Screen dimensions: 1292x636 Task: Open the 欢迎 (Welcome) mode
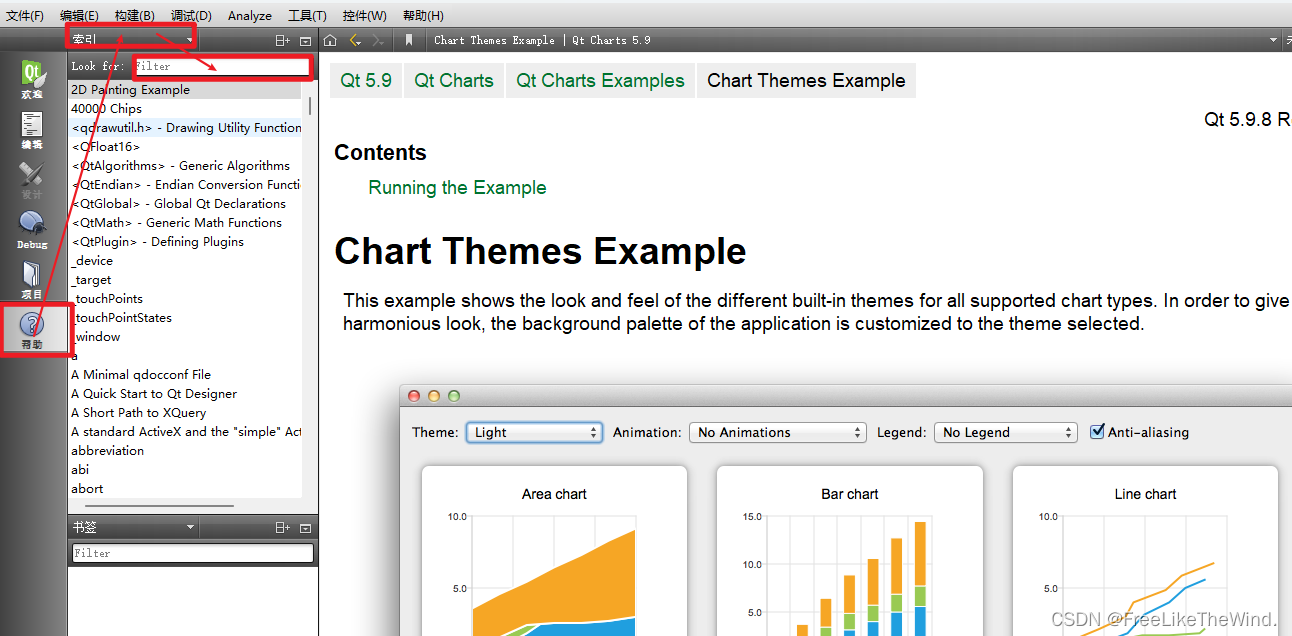32,80
